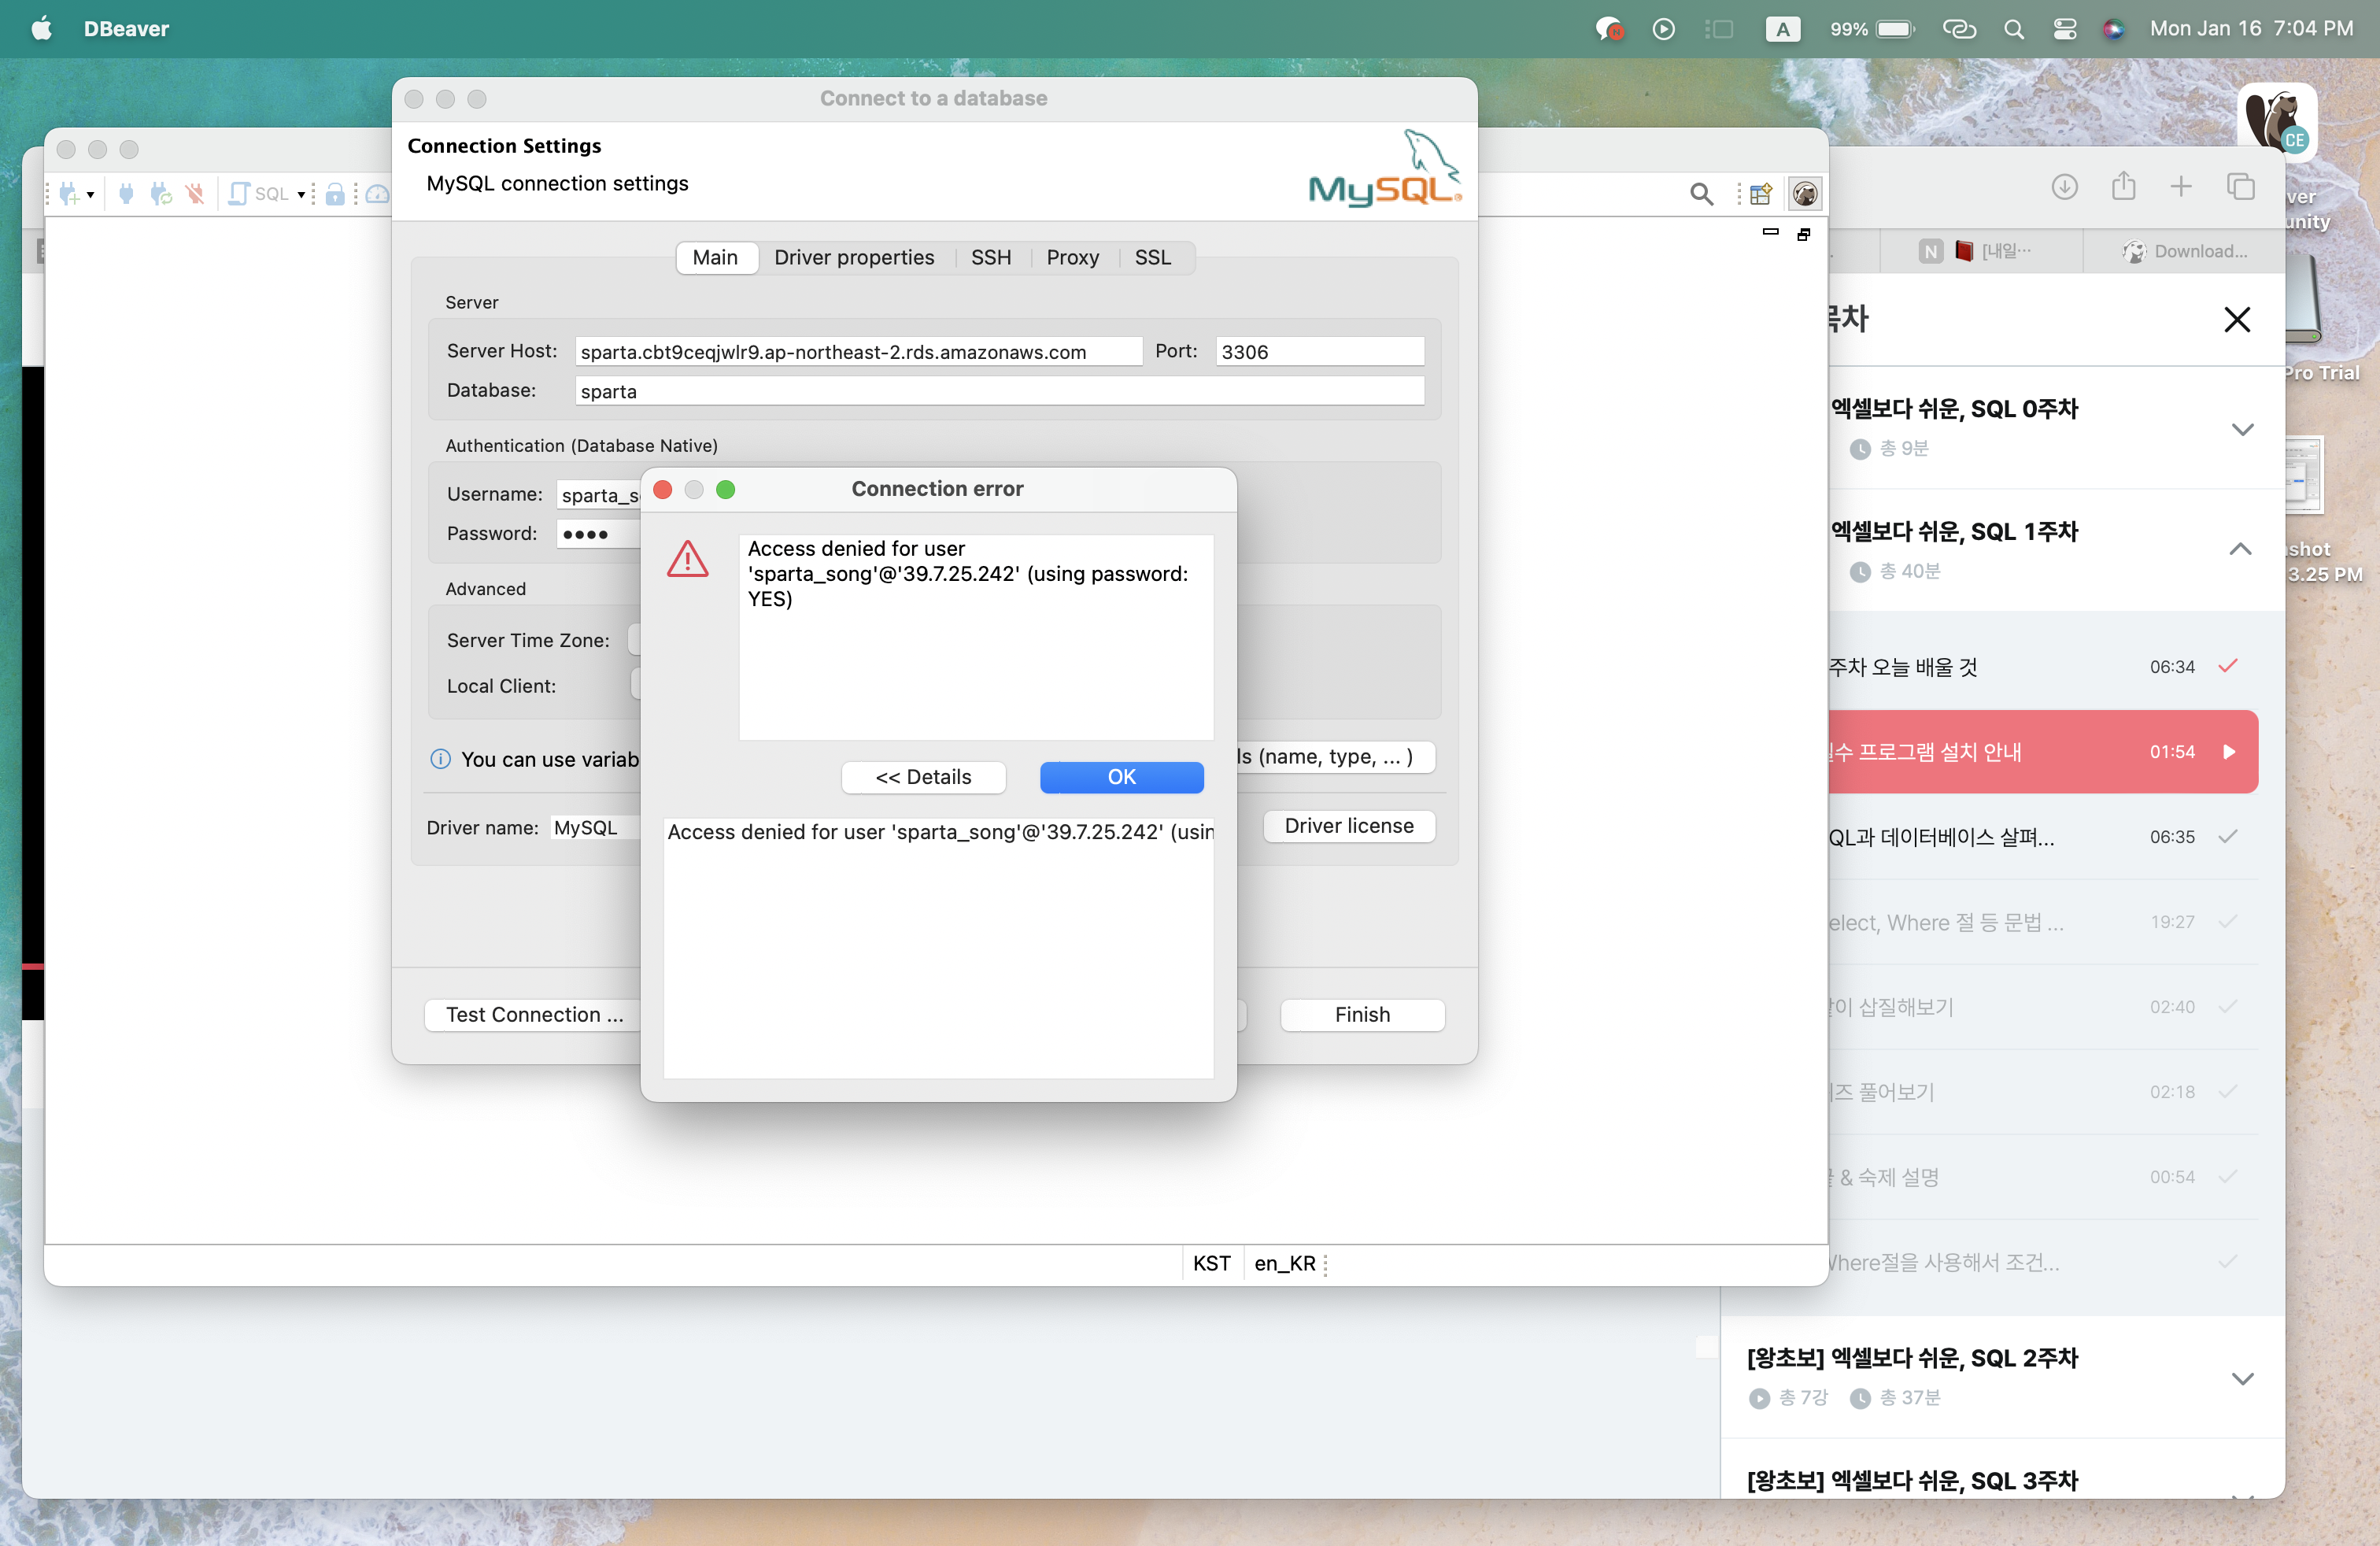Open the Download browser tab
Viewport: 2380px width, 1546px height.
pyautogui.click(x=2184, y=251)
